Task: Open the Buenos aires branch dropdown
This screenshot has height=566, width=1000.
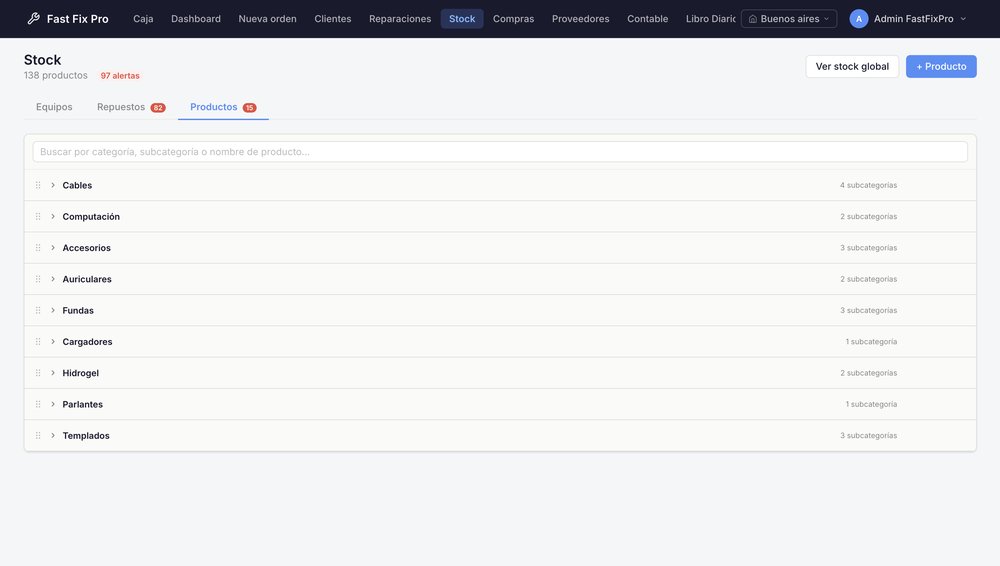Action: (x=789, y=19)
